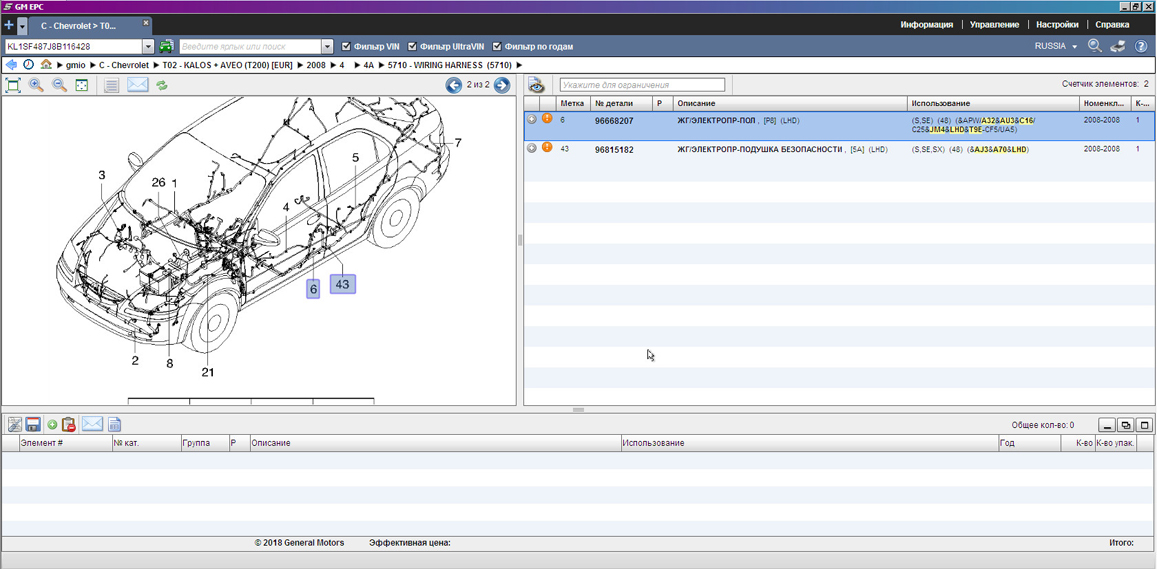
Task: Toggle the Фильтр UltraVIN checkbox
Action: tap(412, 47)
